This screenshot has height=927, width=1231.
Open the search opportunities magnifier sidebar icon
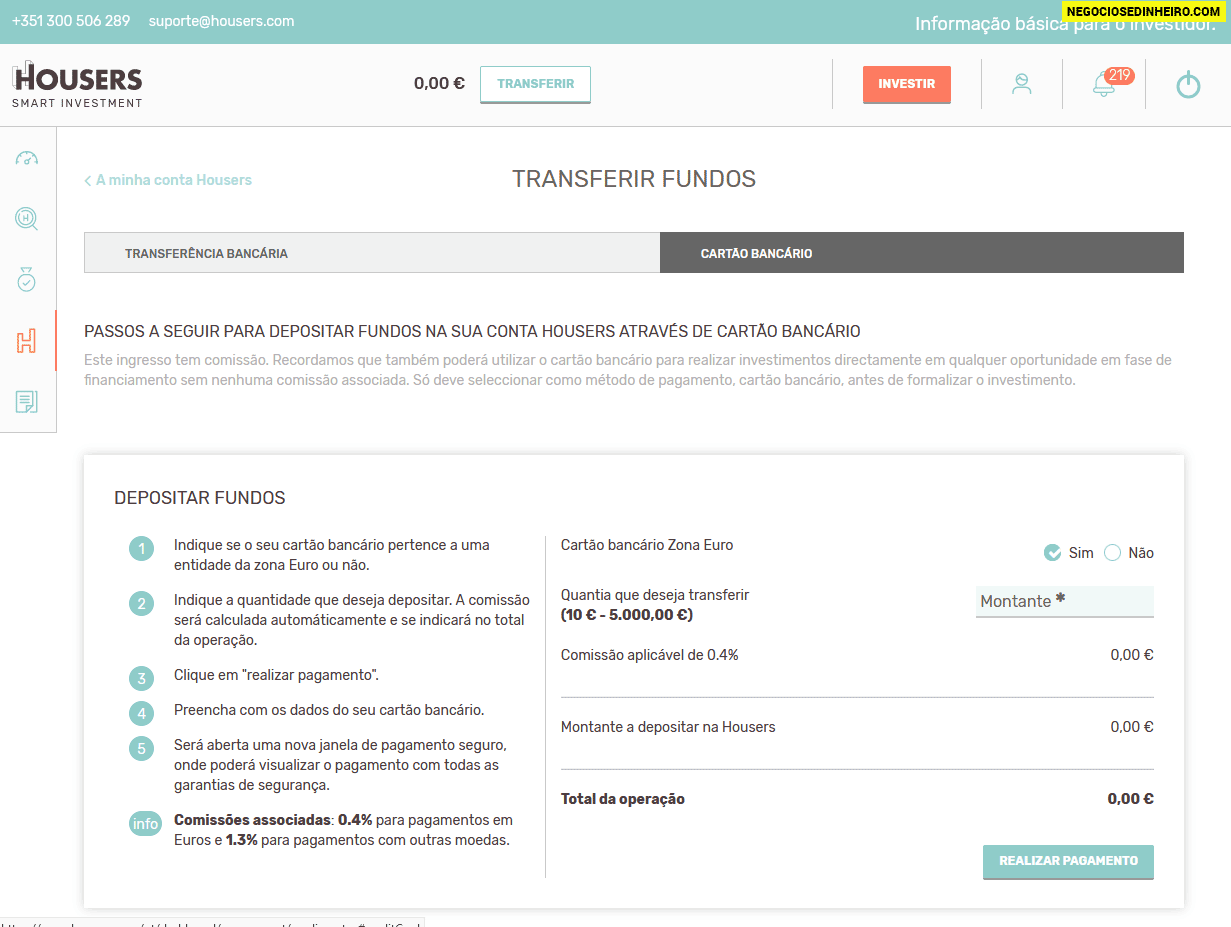coord(27,218)
